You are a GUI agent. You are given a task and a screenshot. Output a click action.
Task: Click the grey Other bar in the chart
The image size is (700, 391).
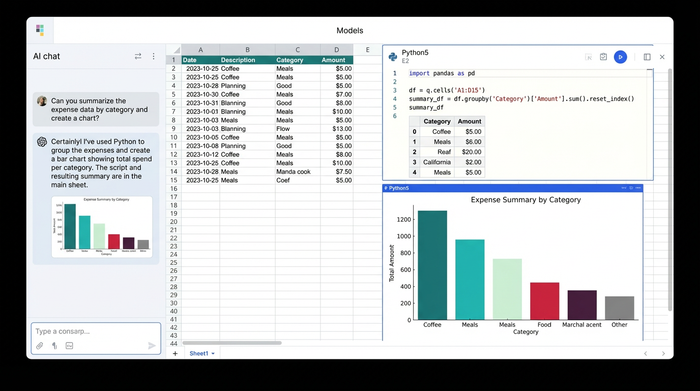click(619, 308)
